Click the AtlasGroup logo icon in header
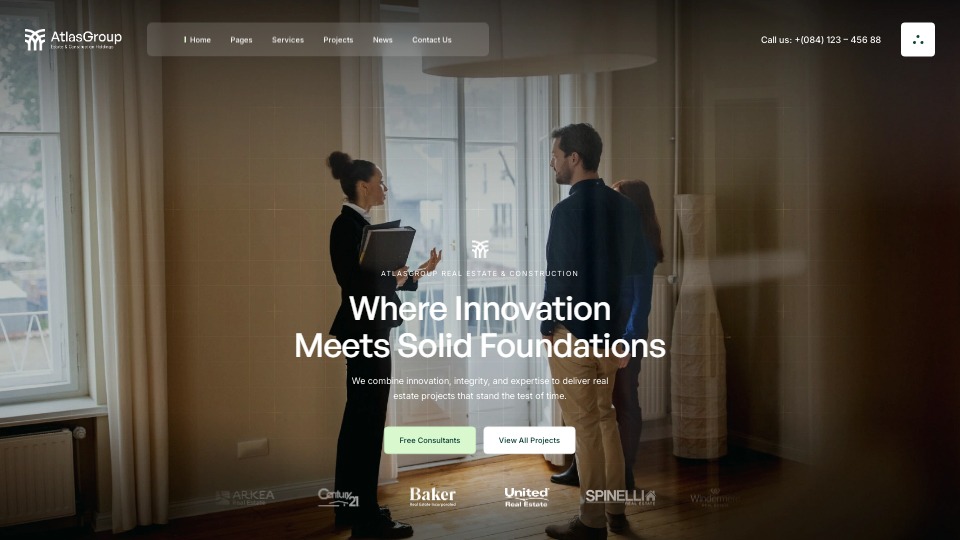 pos(35,40)
